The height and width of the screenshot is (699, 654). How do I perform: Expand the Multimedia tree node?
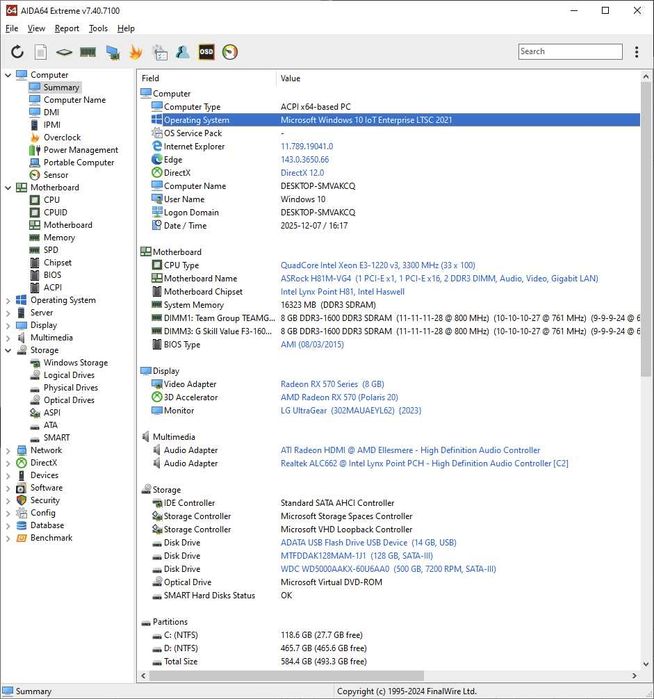pos(8,337)
